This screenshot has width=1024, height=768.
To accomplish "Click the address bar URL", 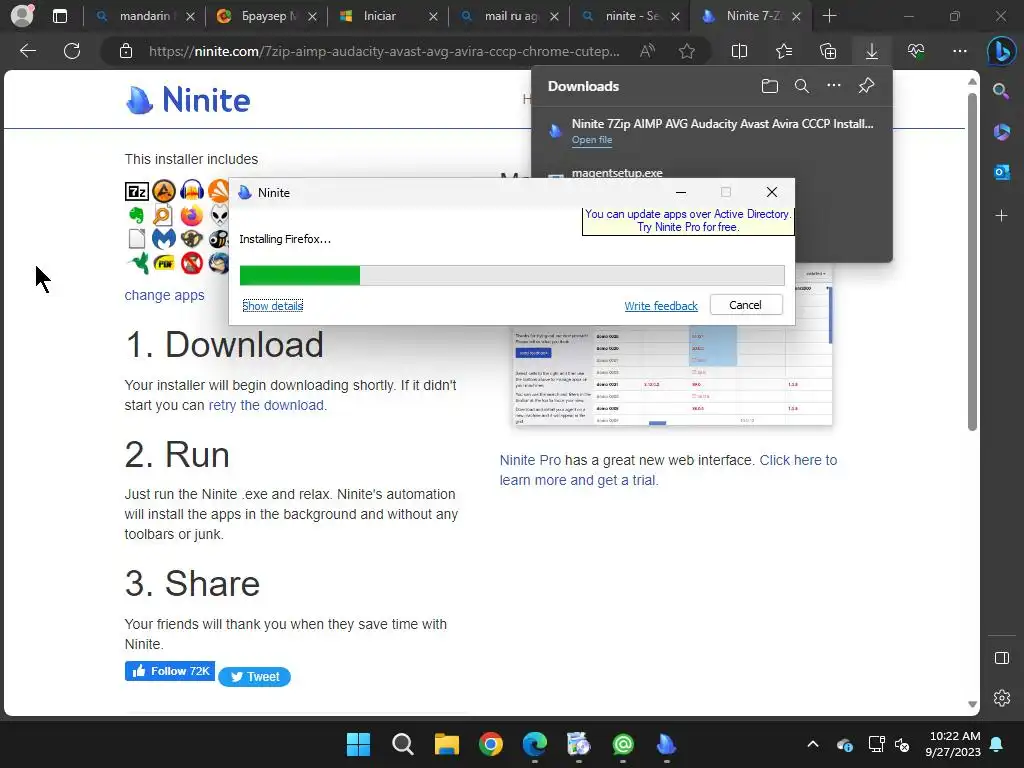I will [384, 51].
